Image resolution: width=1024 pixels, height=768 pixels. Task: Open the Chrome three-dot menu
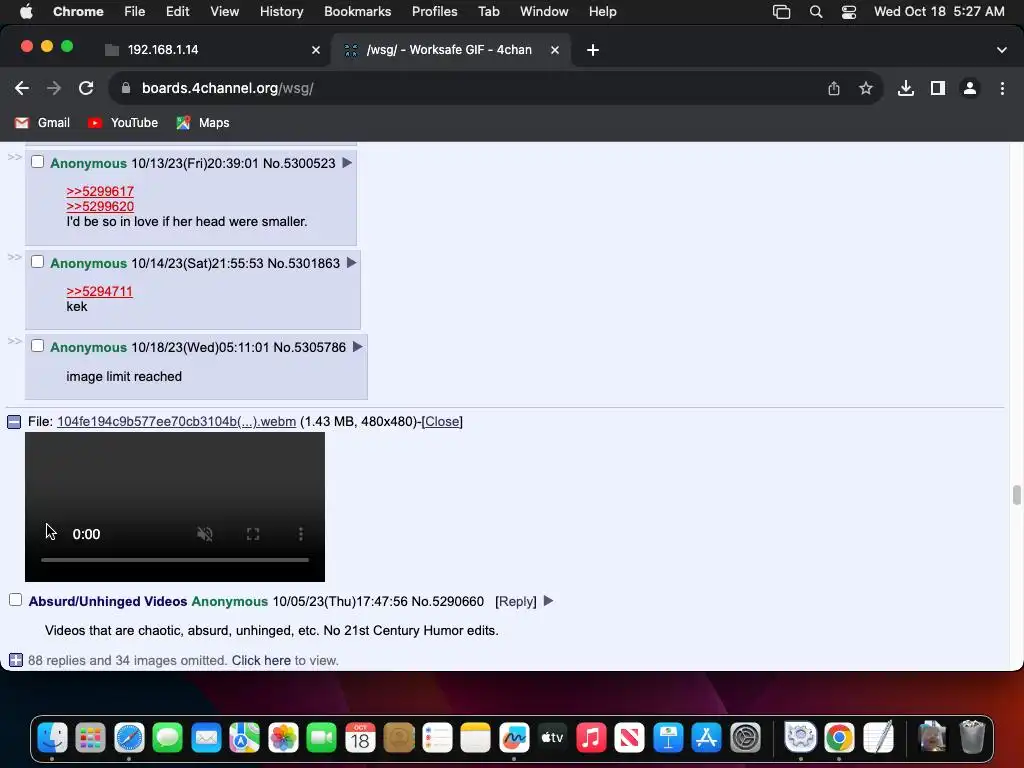click(x=1002, y=88)
